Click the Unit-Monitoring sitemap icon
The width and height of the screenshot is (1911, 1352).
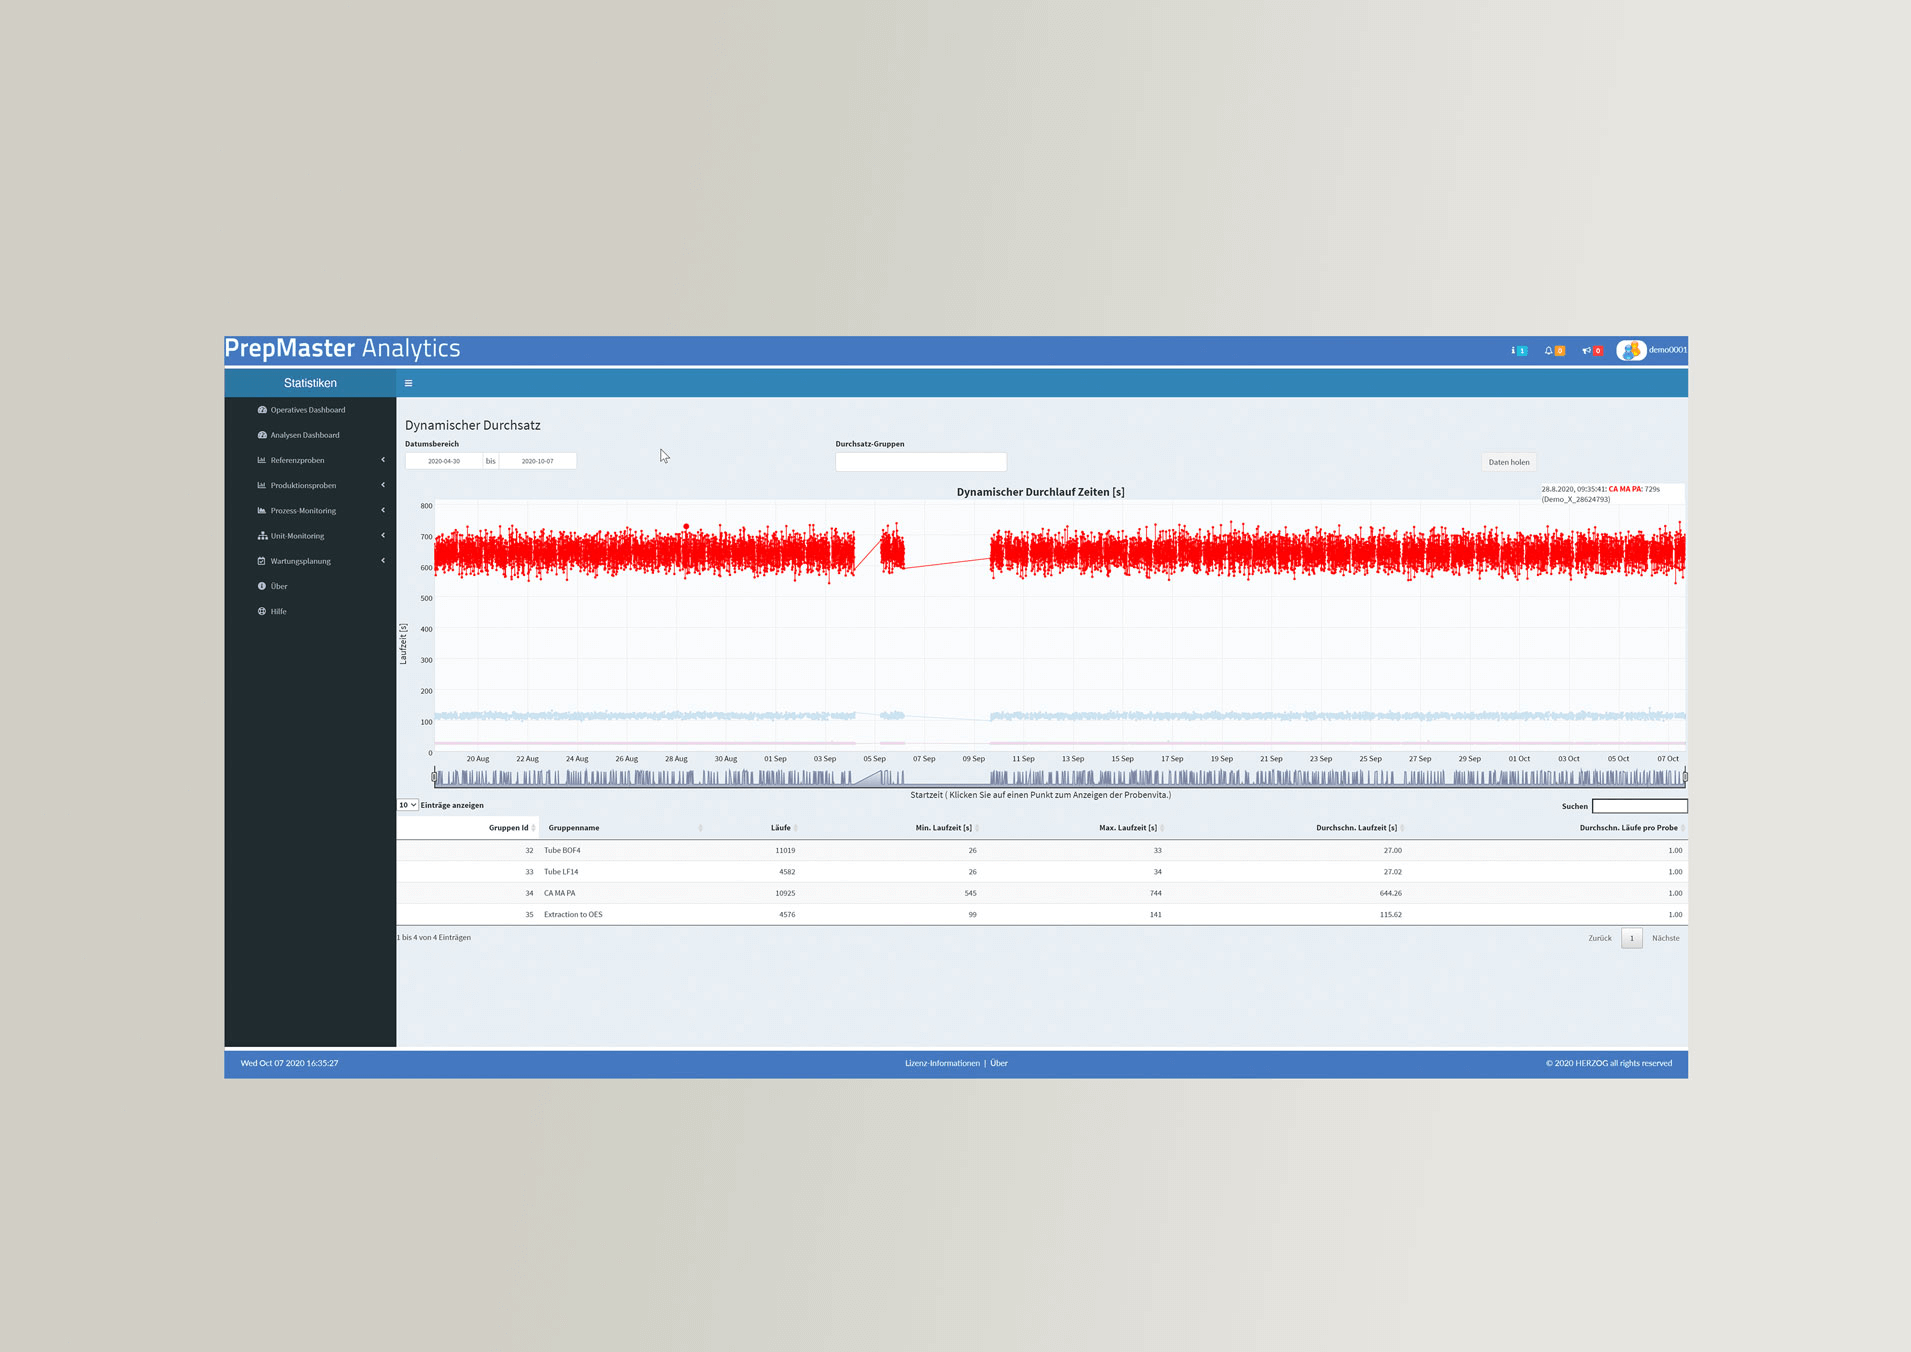262,536
